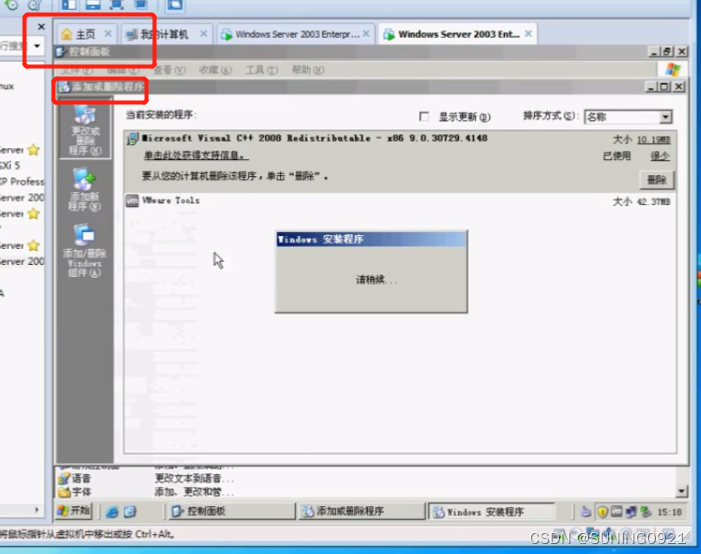The height and width of the screenshot is (554, 701).
Task: Click the VMware Tools tray icon
Action: pos(617,511)
